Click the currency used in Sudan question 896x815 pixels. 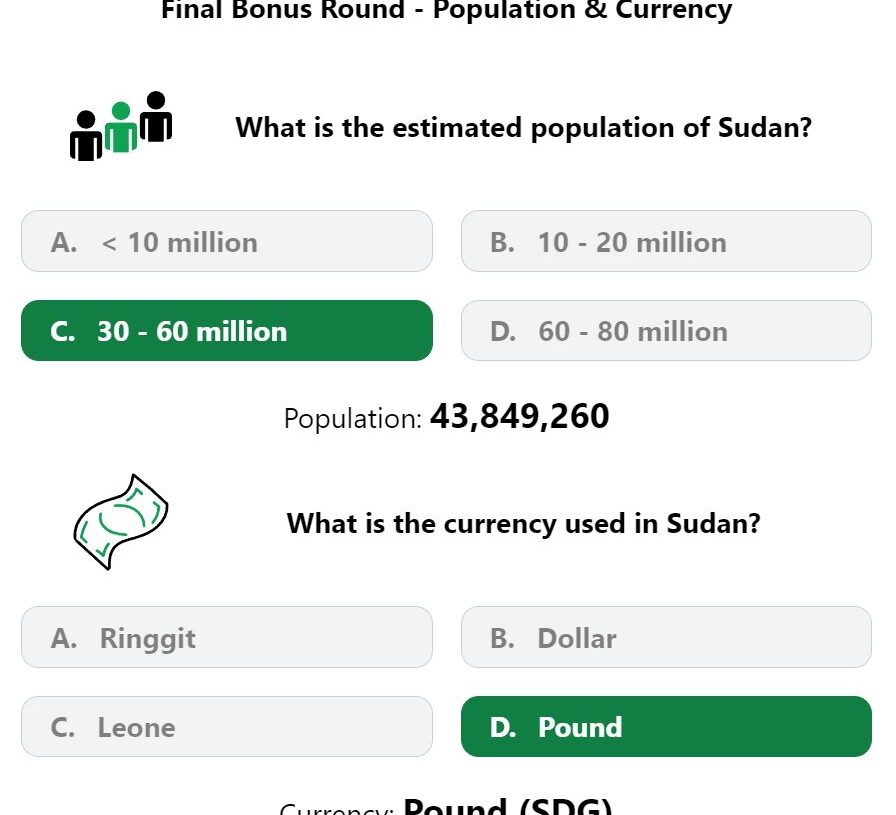[523, 524]
